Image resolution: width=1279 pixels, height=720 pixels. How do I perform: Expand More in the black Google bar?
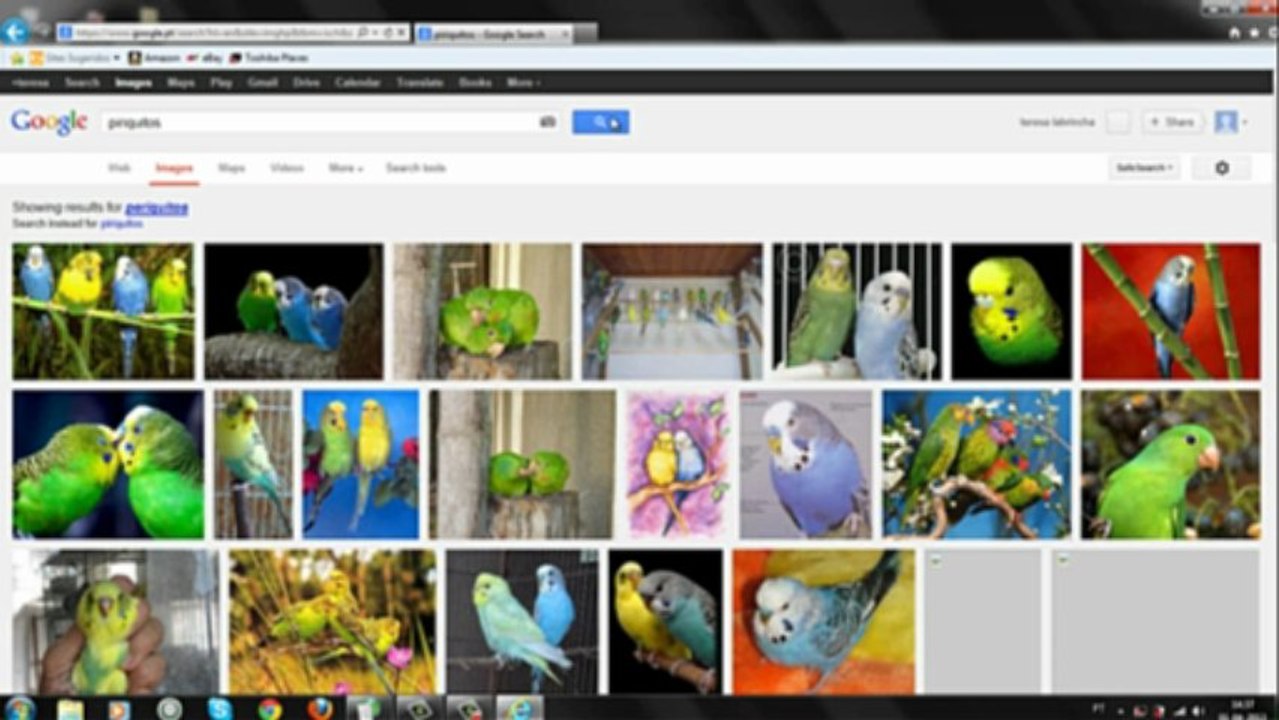pos(523,82)
